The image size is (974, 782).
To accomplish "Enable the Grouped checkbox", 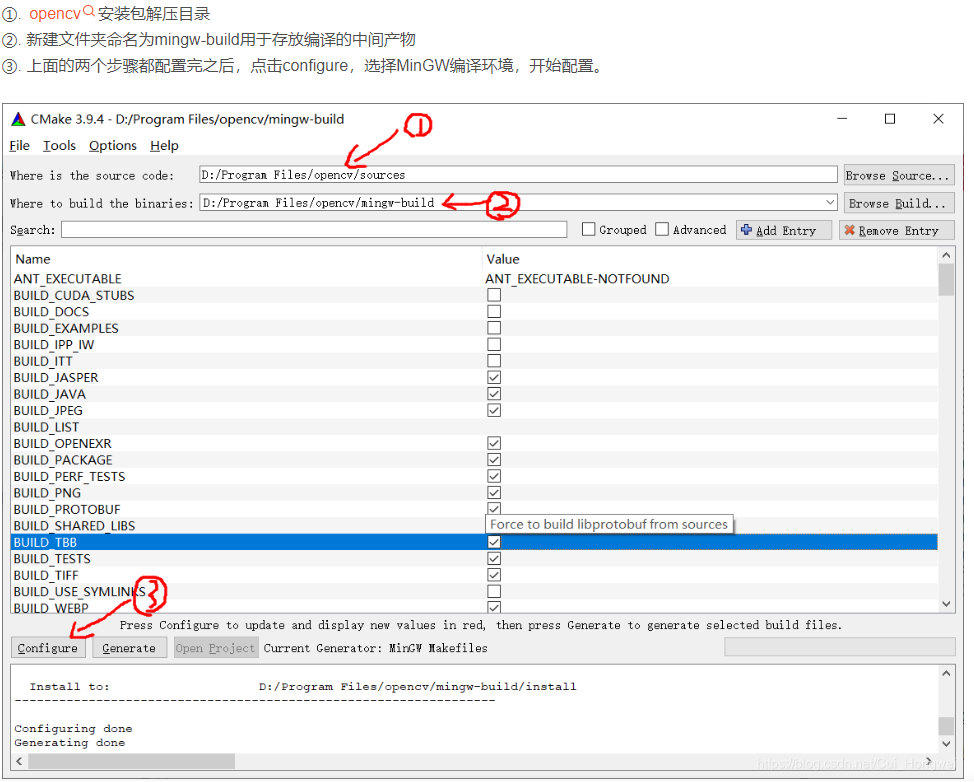I will [588, 229].
